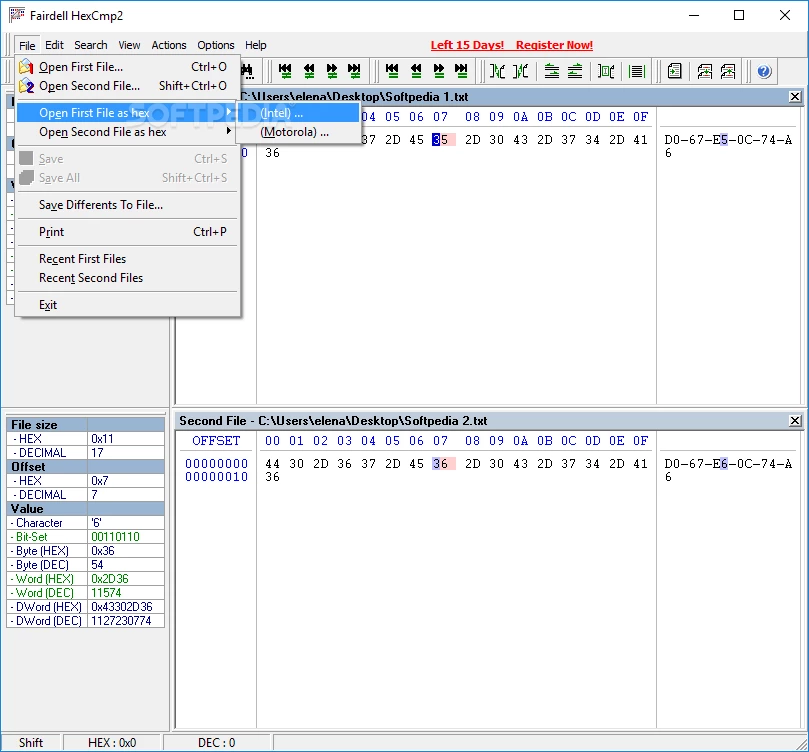
Task: Go to next difference toolbar icon
Action: pyautogui.click(x=331, y=71)
